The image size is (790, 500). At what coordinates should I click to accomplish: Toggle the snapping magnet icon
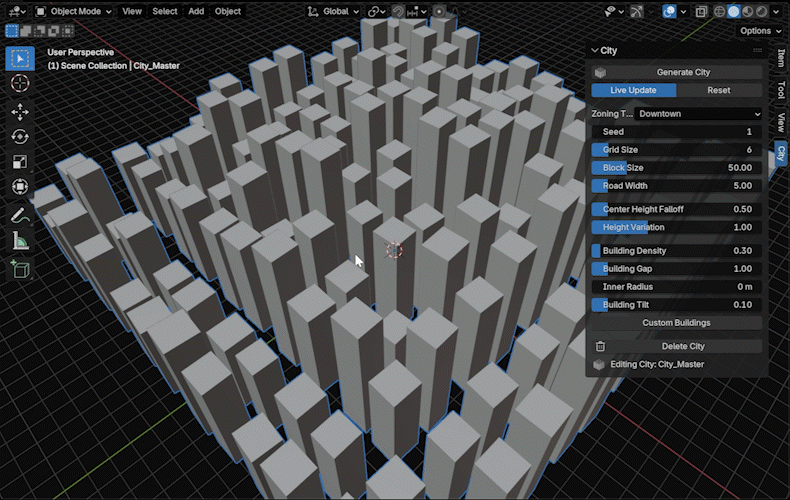coord(398,11)
